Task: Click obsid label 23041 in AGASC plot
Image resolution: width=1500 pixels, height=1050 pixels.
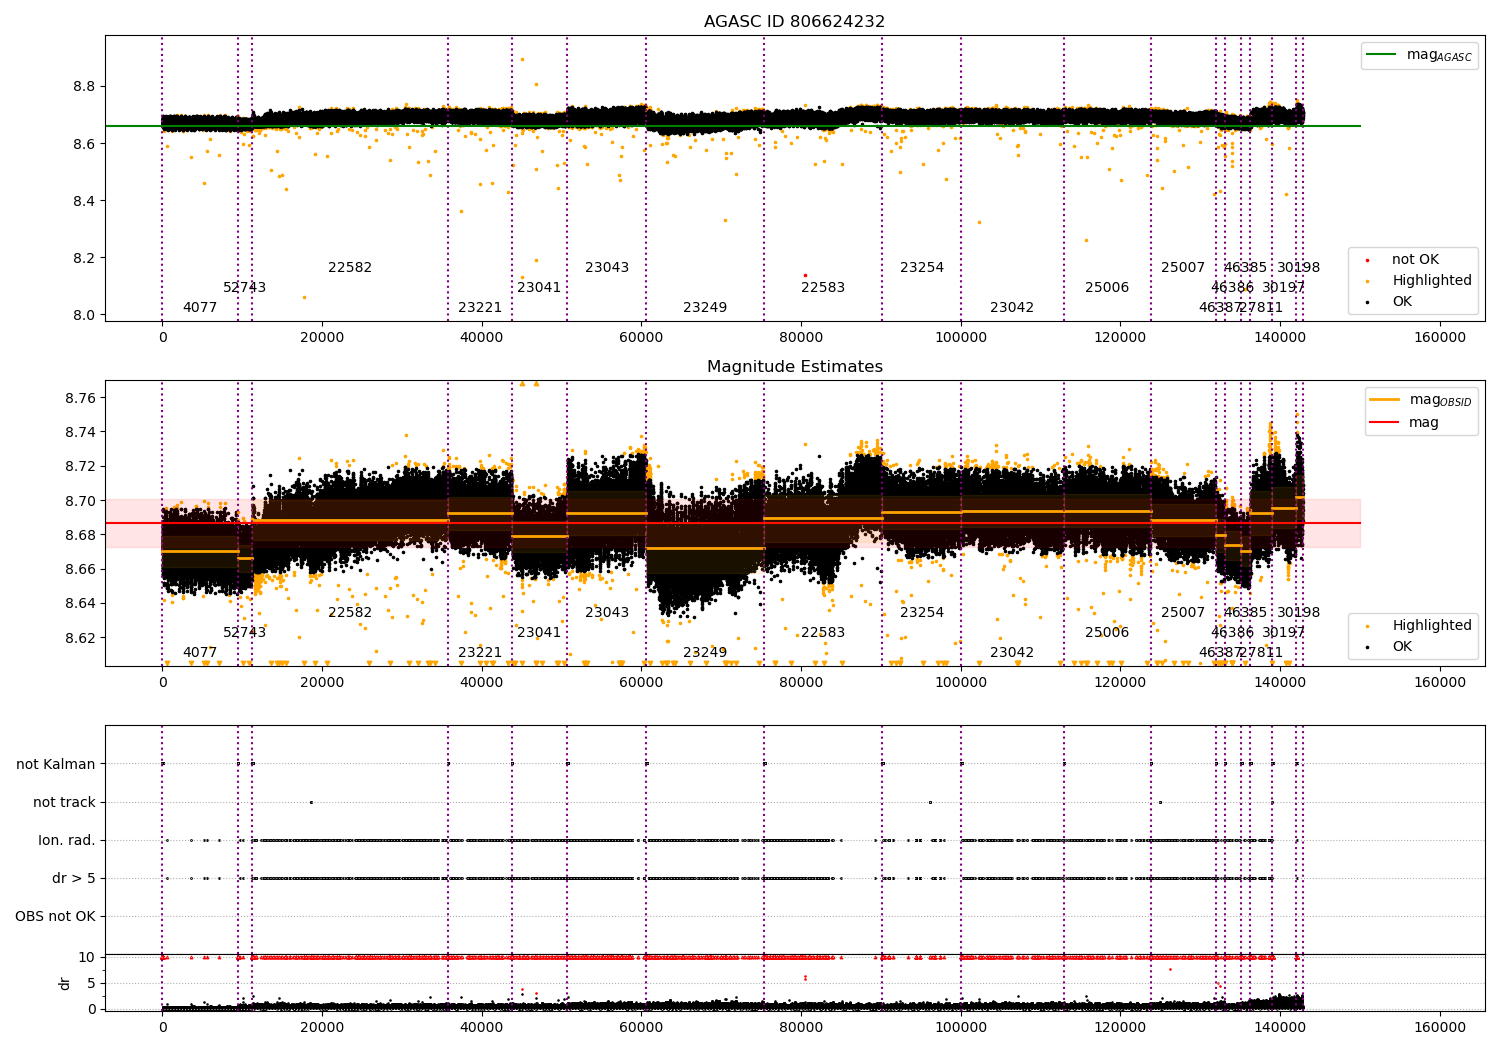Action: tap(539, 287)
